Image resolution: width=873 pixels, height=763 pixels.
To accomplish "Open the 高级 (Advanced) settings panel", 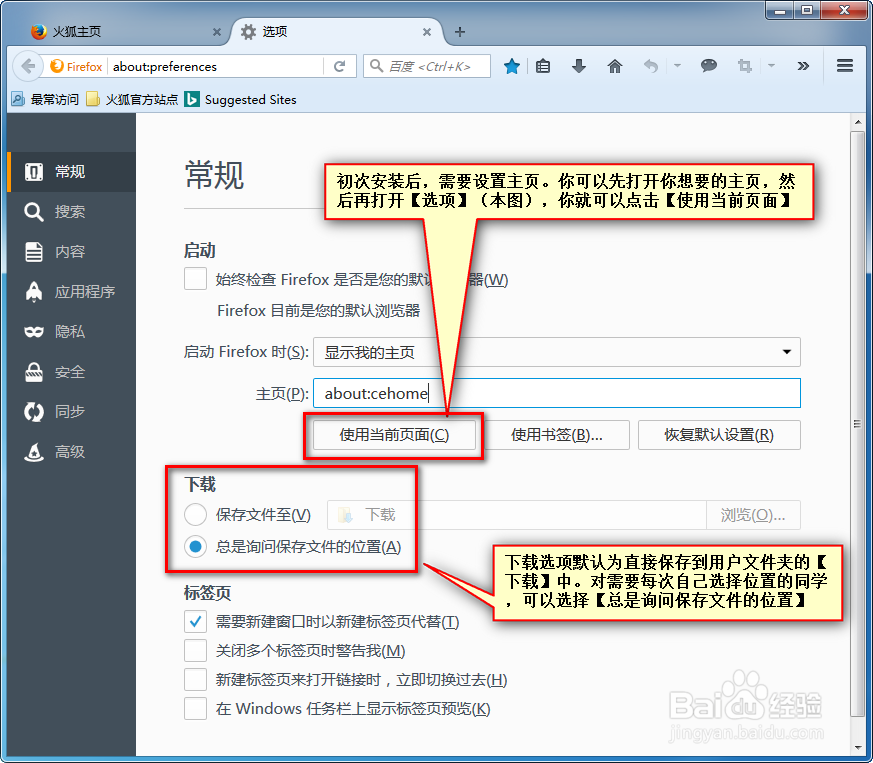I will (x=70, y=451).
